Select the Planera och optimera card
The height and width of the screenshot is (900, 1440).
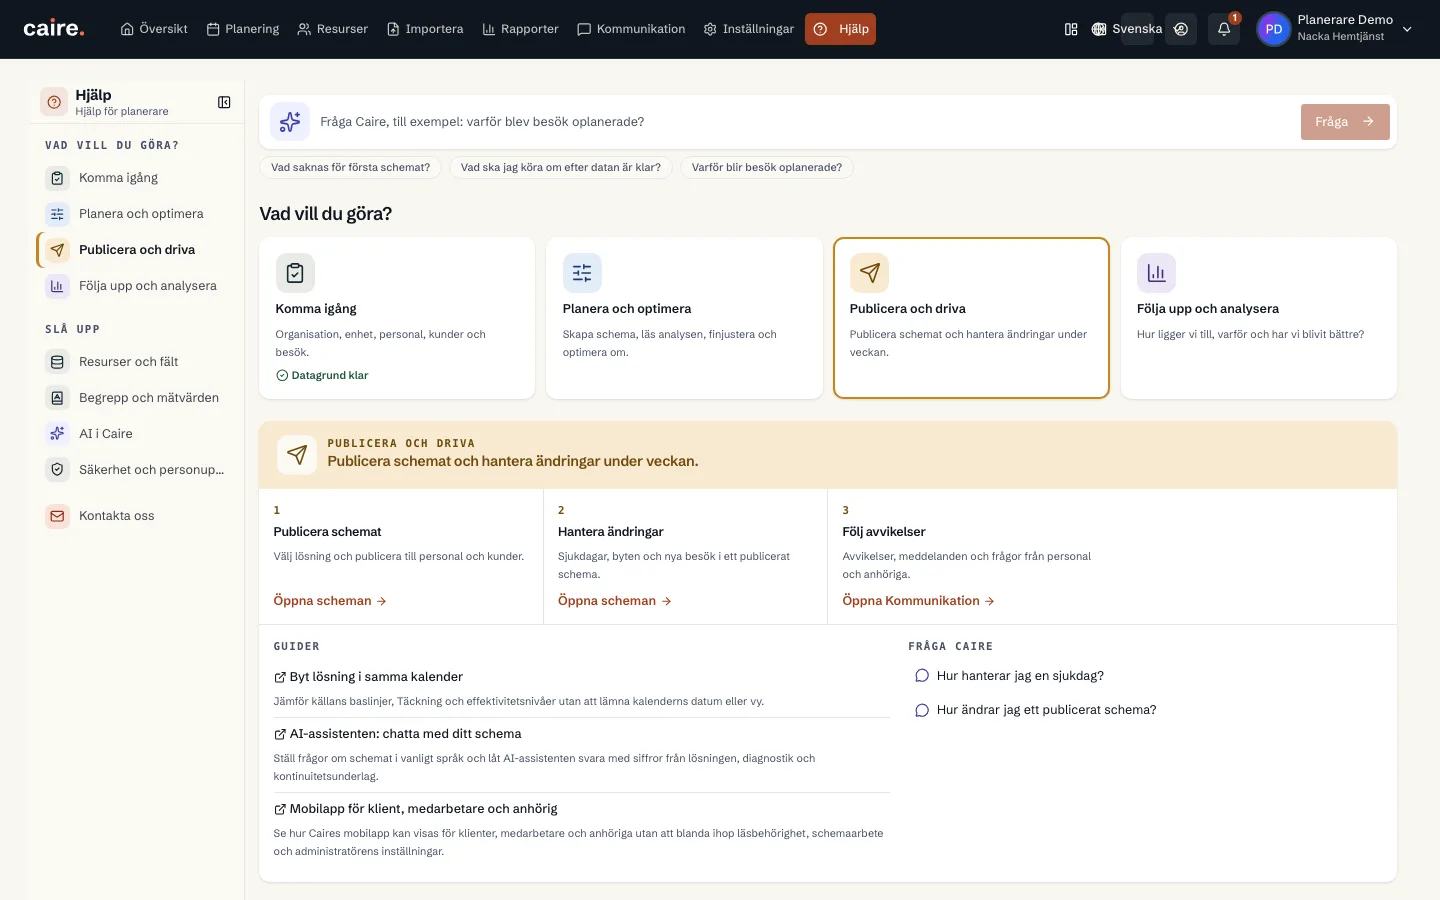point(684,318)
